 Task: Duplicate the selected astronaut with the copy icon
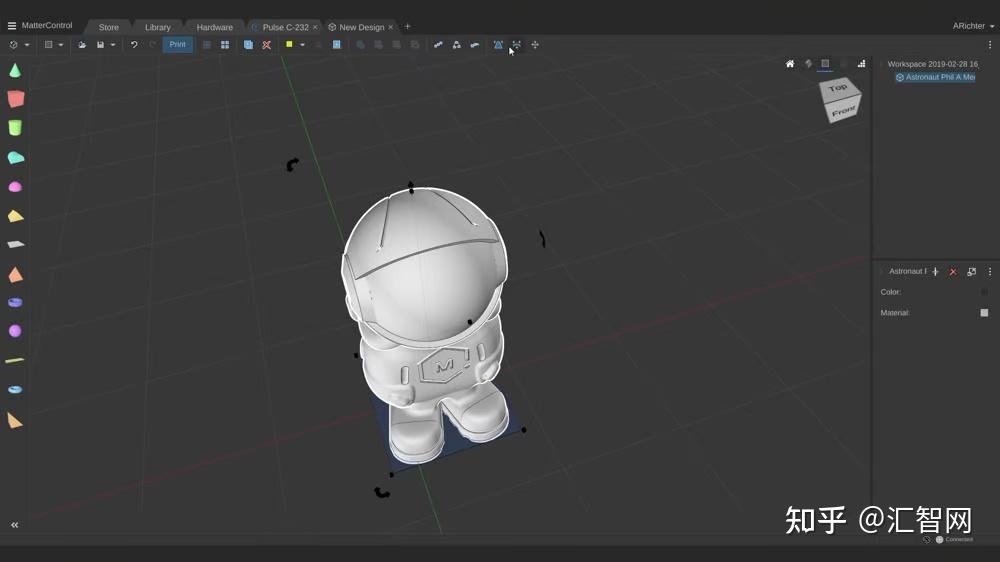pos(248,45)
